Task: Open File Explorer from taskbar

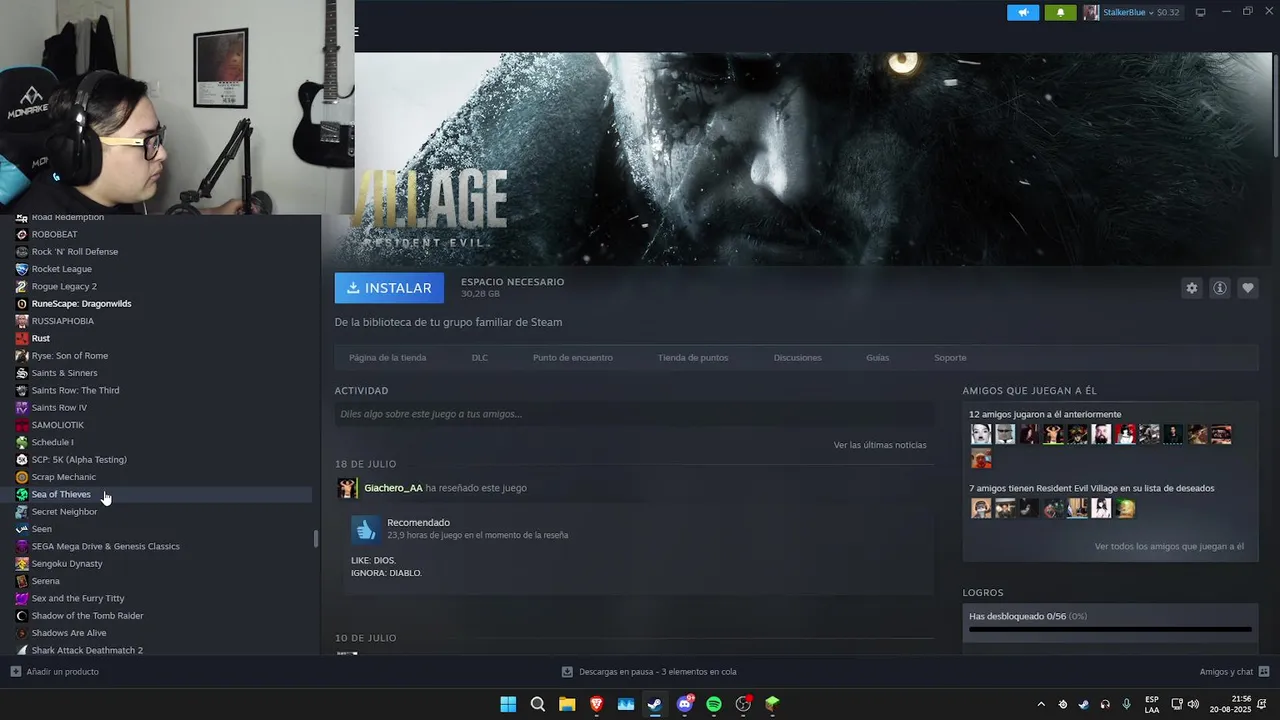Action: point(567,704)
